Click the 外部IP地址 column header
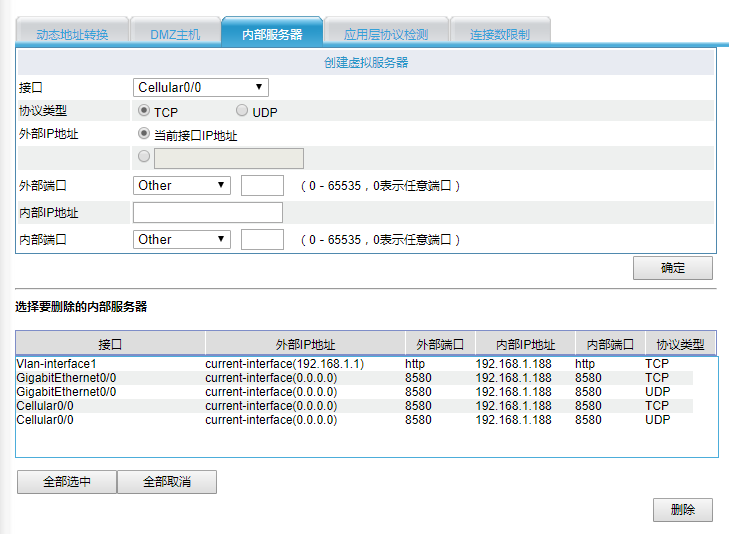The image size is (729, 534). 305,344
